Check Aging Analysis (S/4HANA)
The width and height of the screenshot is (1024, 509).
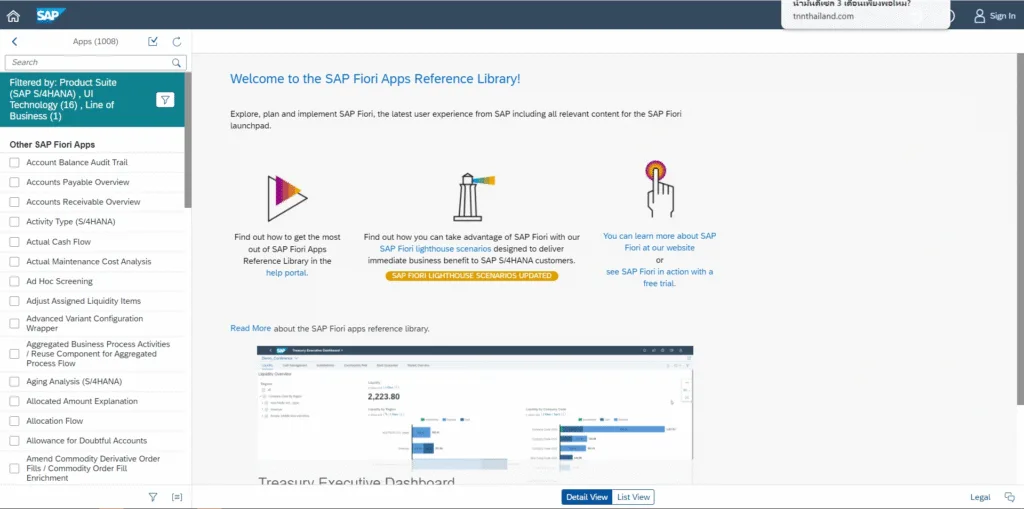coord(14,382)
